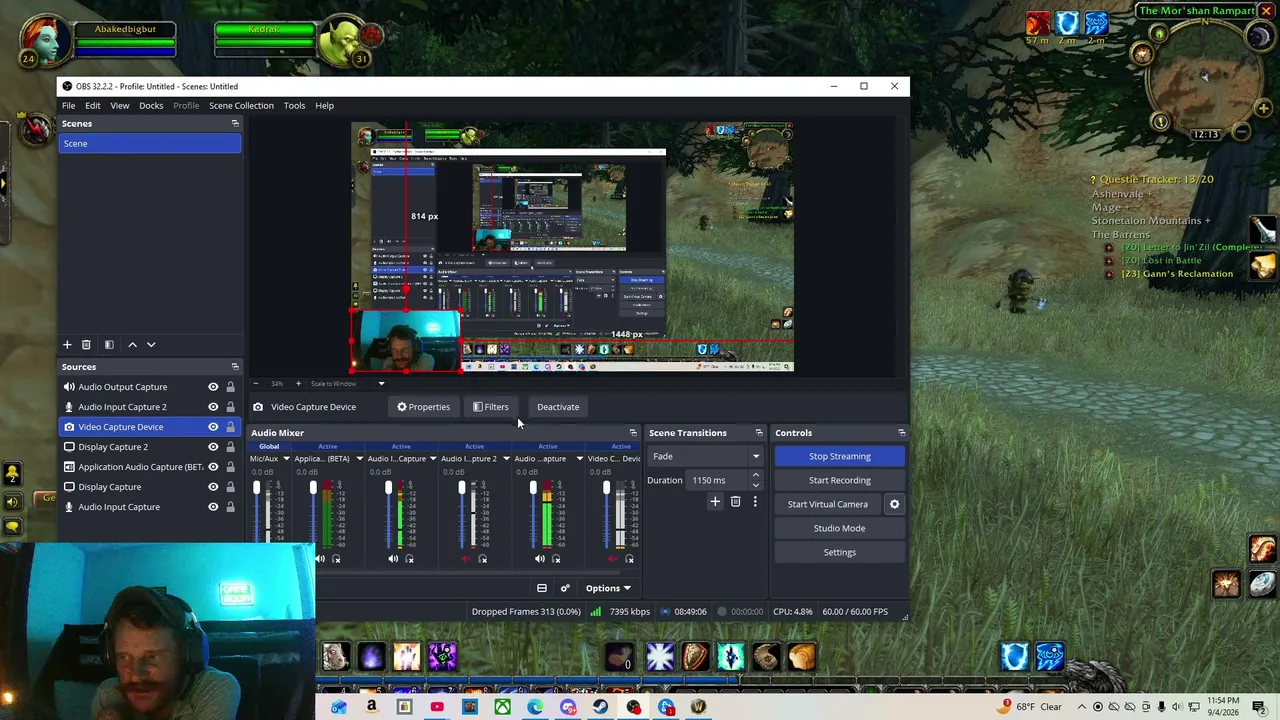Open the Tools menu

pyautogui.click(x=294, y=106)
